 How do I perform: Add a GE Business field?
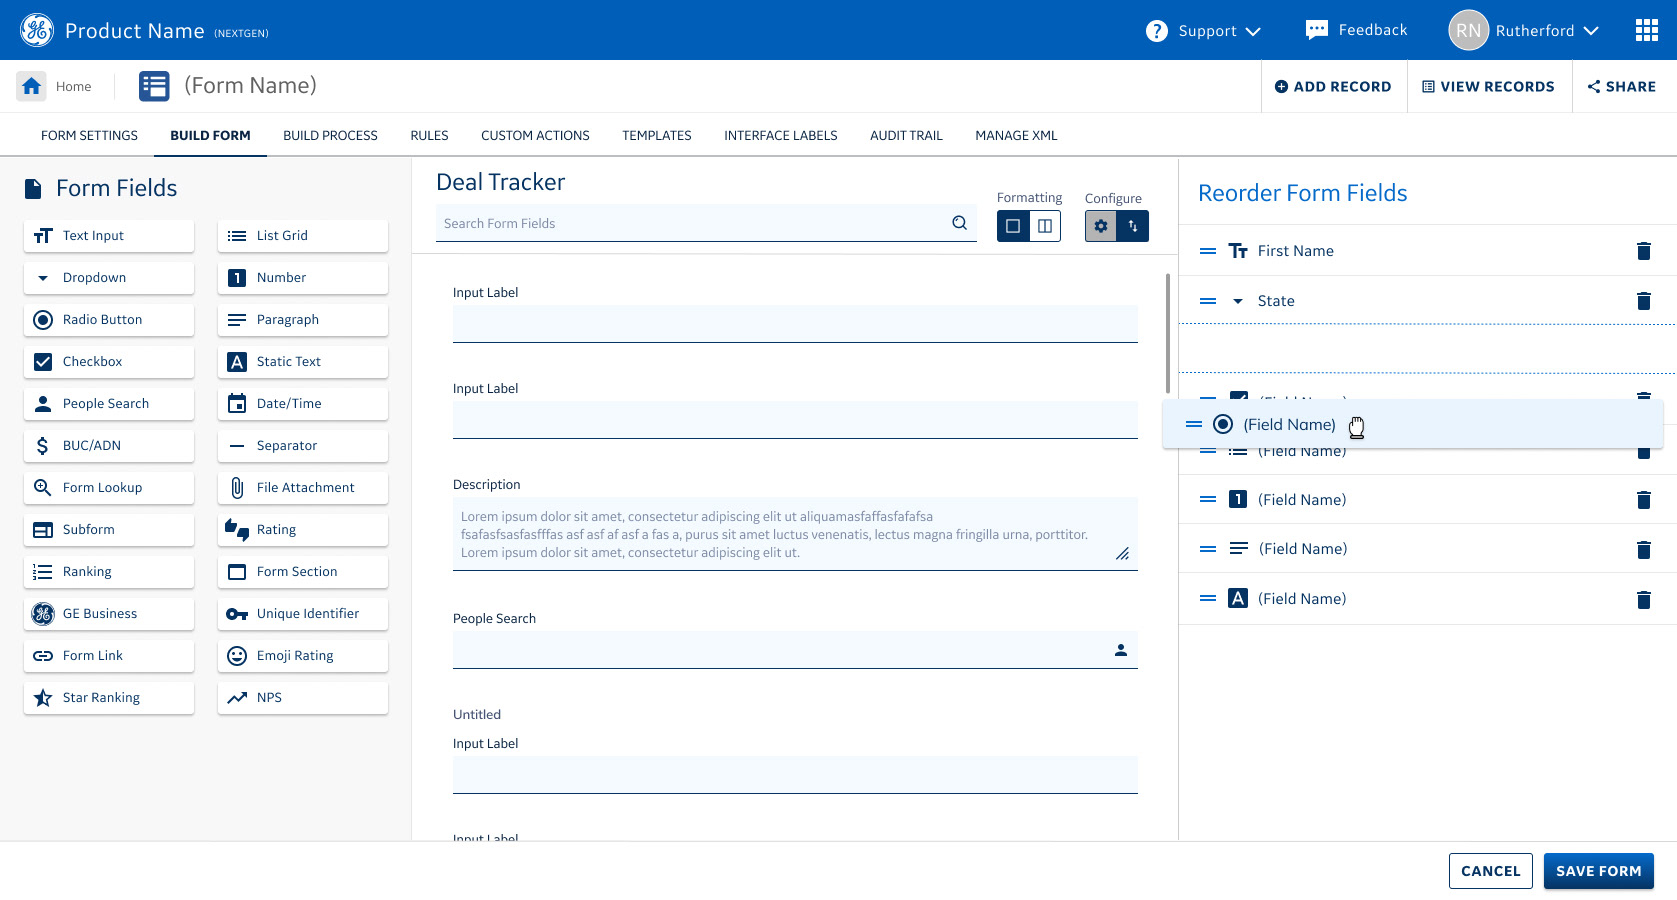[109, 614]
